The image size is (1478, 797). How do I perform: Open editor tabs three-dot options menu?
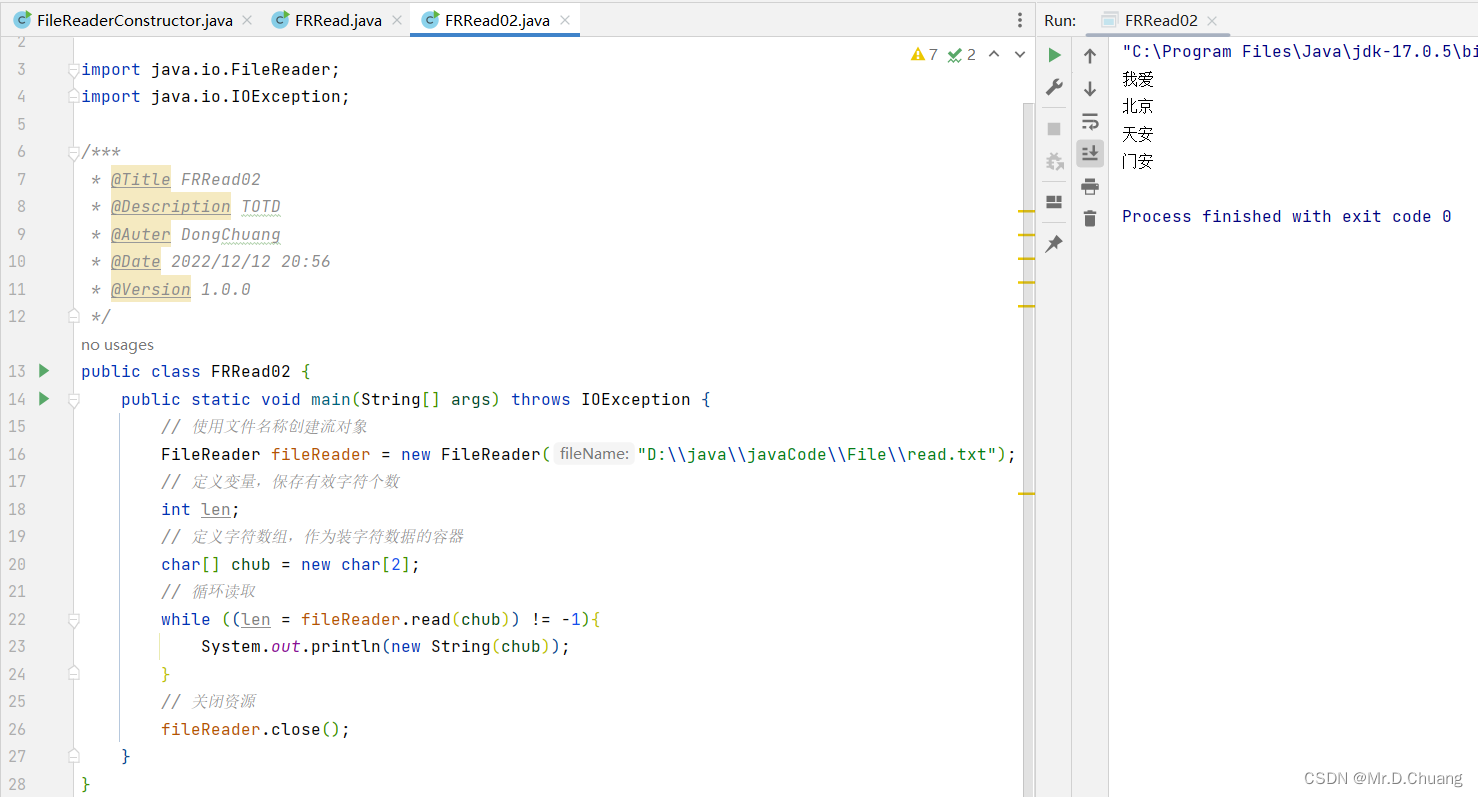1020,20
